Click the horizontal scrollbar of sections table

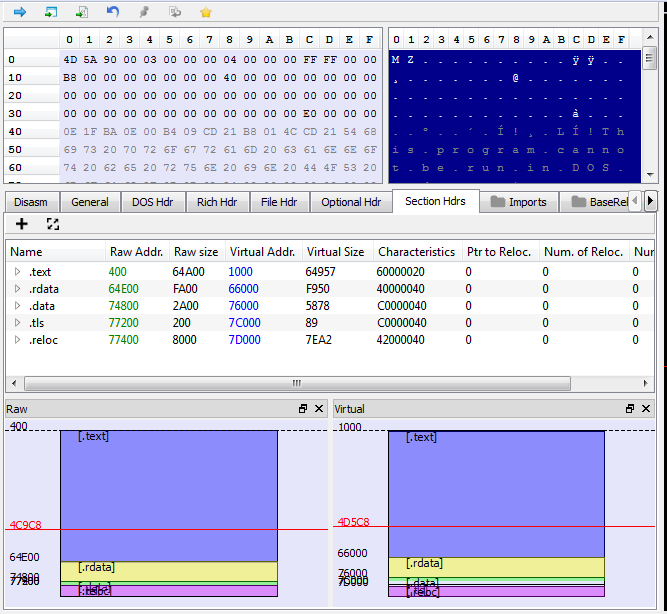point(297,383)
